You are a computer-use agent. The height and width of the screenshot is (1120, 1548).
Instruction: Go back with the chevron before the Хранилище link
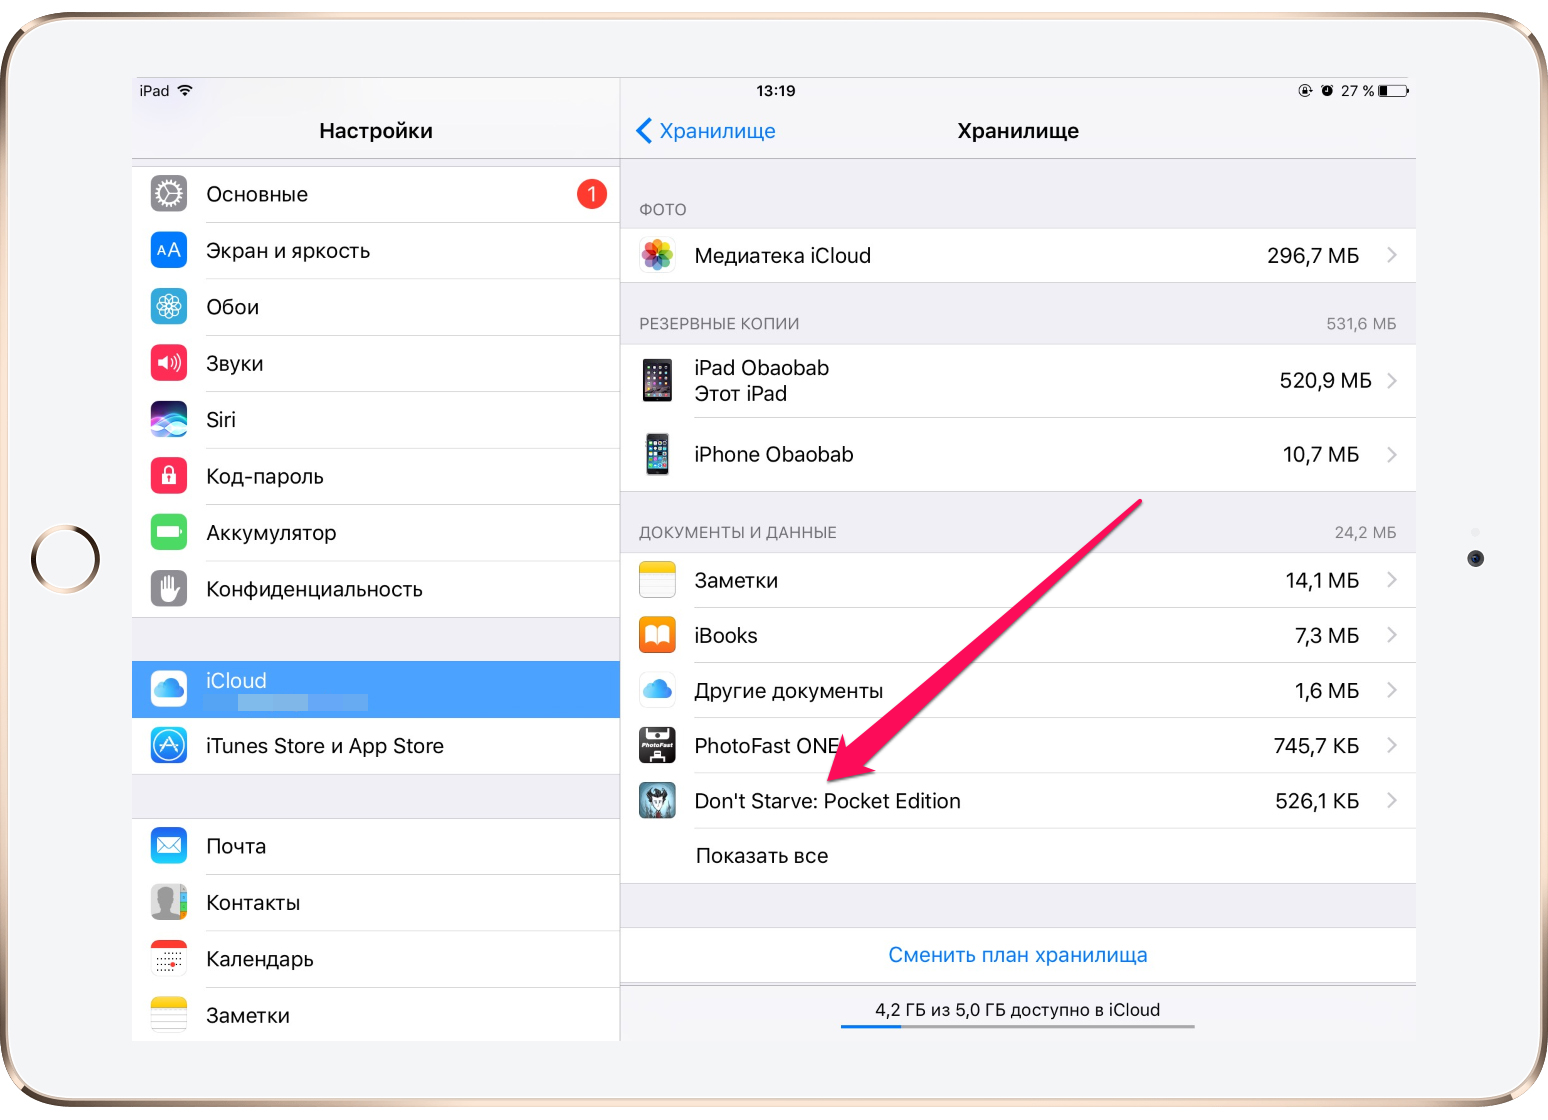[x=644, y=131]
